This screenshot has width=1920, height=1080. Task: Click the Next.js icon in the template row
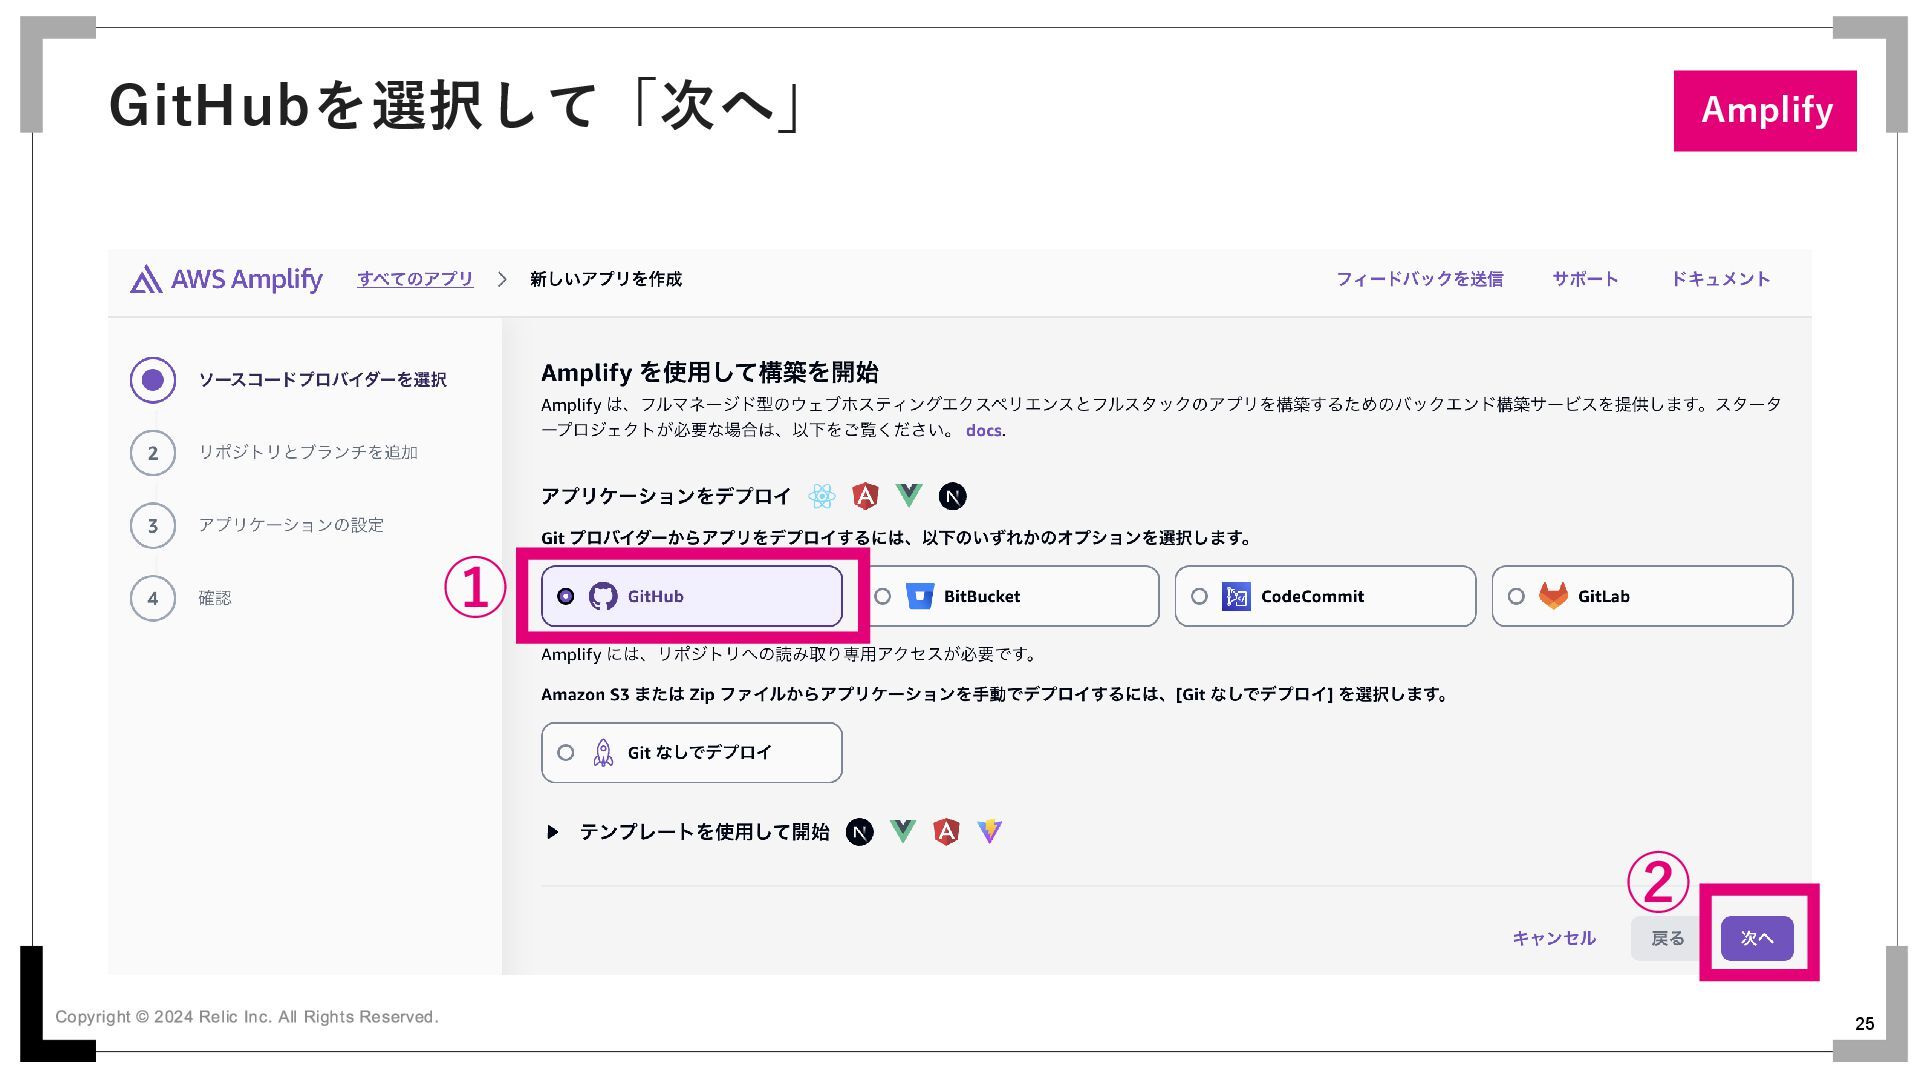860,832
